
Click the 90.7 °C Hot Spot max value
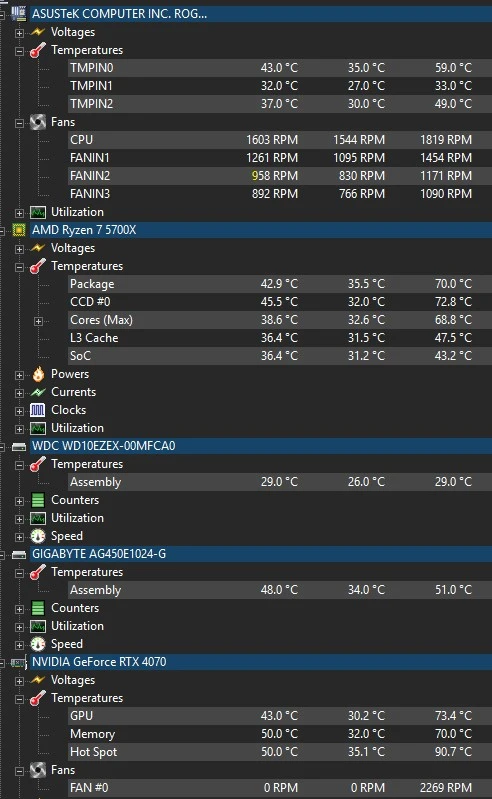tap(453, 752)
